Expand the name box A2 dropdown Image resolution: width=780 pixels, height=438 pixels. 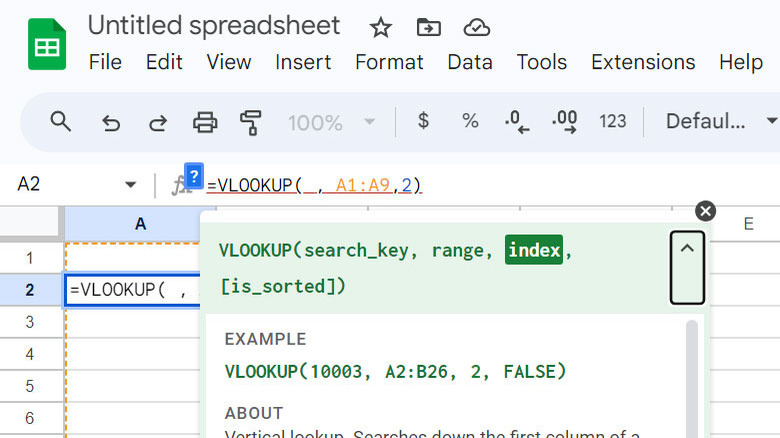click(130, 185)
